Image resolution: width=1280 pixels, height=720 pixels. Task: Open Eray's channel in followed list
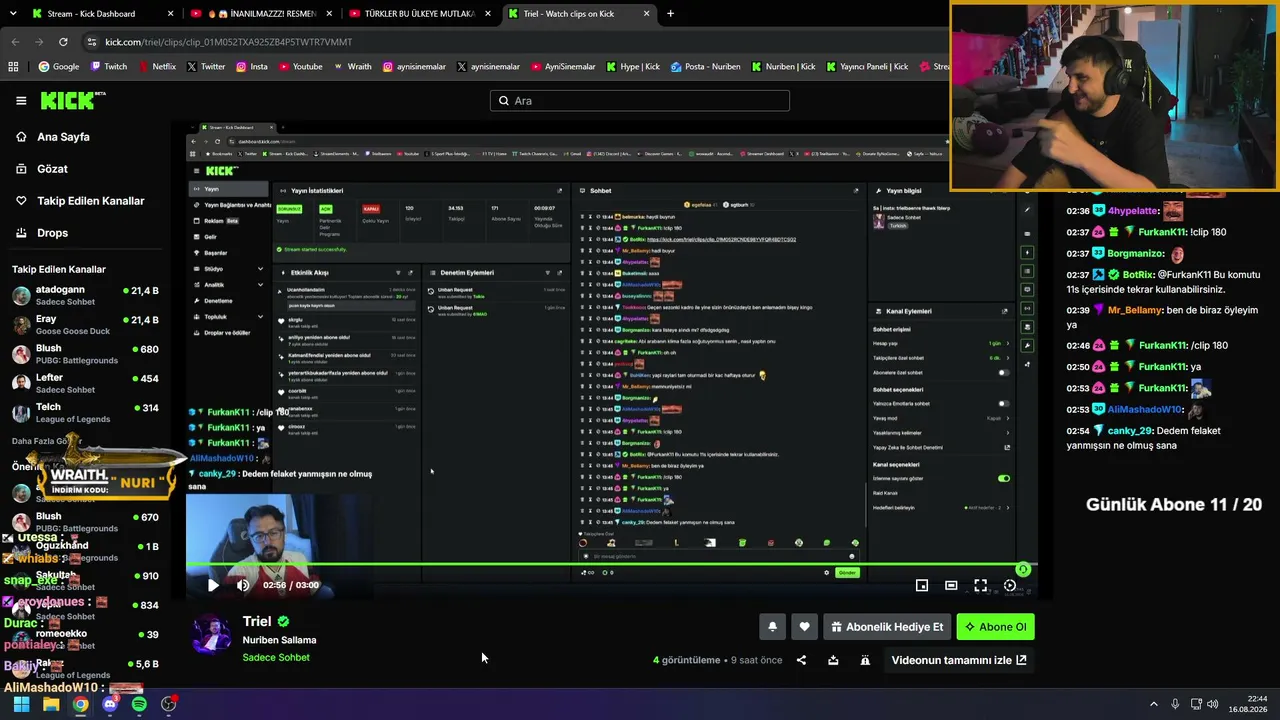pos(85,324)
